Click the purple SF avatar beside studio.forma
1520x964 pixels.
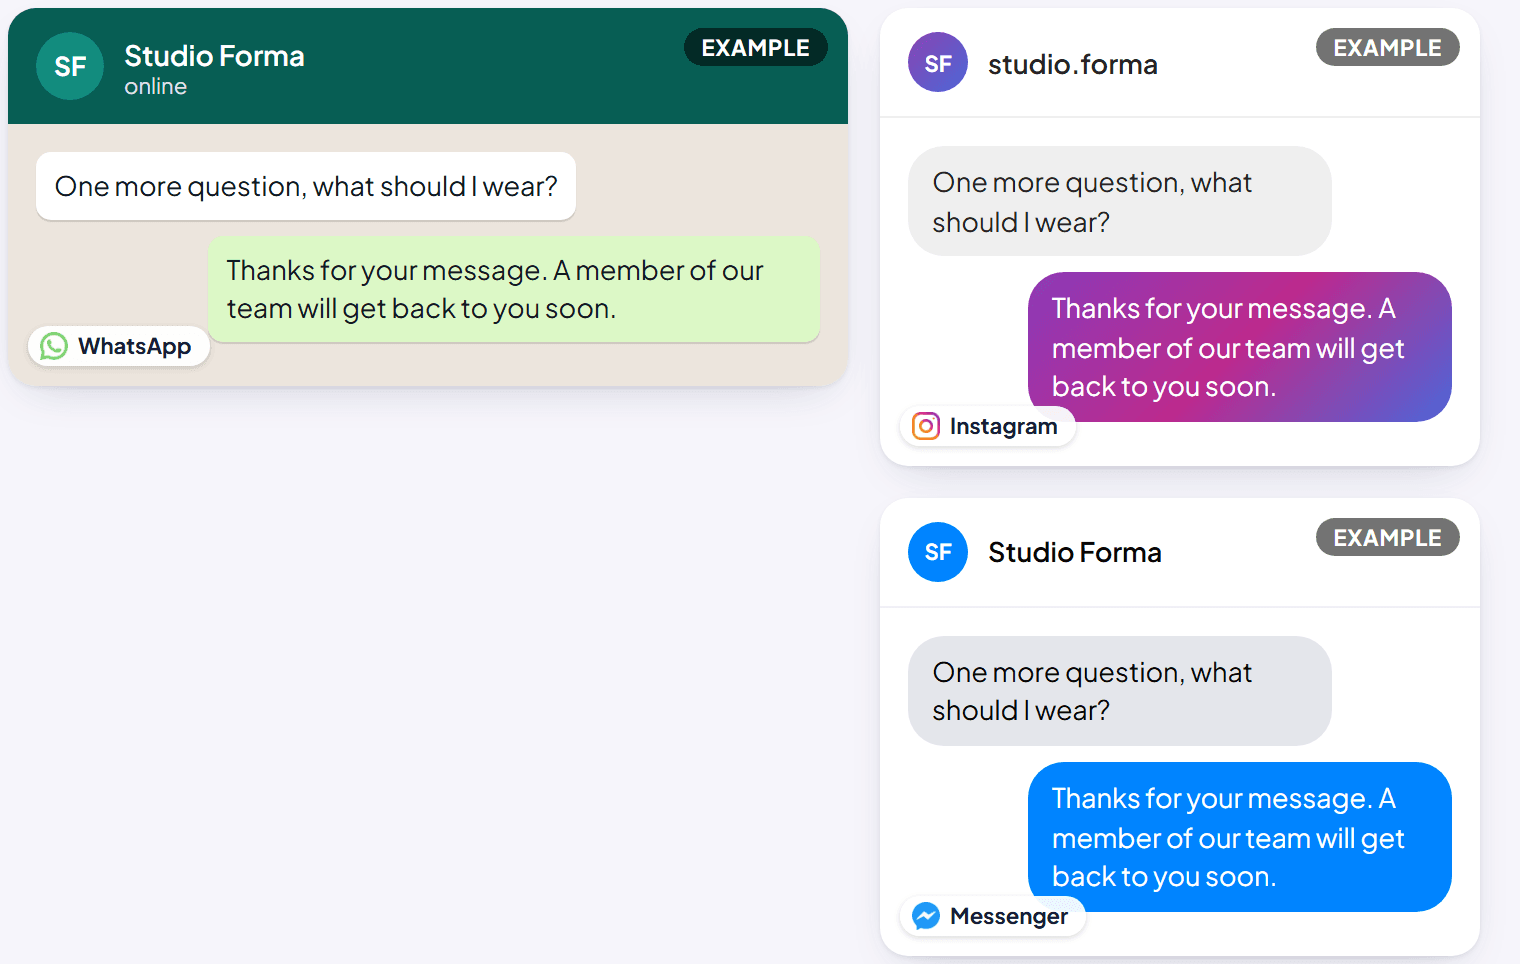(938, 62)
